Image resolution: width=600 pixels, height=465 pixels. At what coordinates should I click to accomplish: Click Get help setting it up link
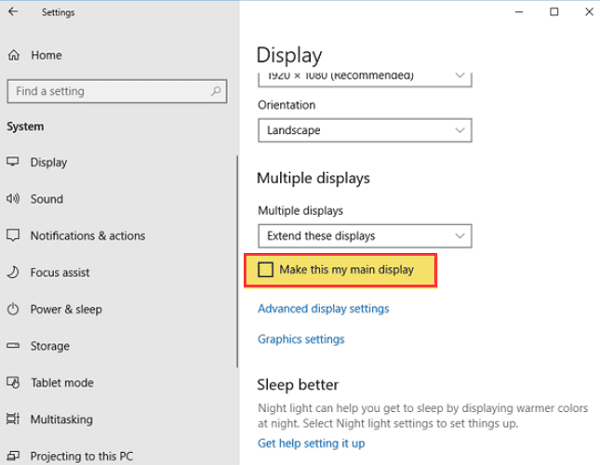point(311,443)
